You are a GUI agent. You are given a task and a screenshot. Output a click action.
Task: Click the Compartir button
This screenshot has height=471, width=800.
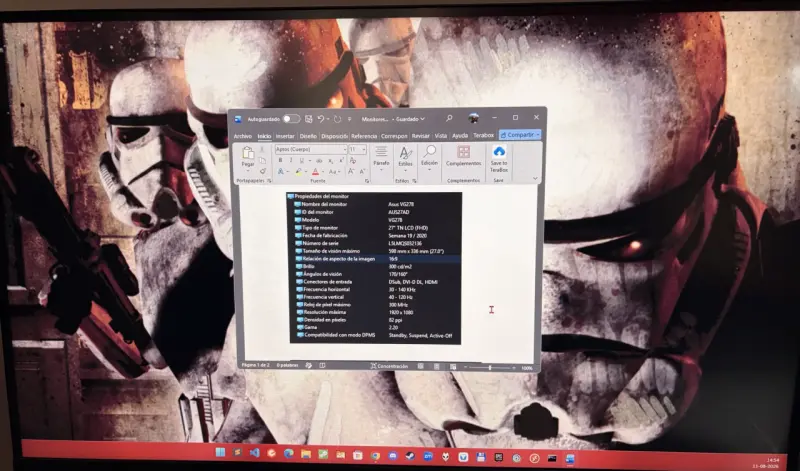point(520,135)
